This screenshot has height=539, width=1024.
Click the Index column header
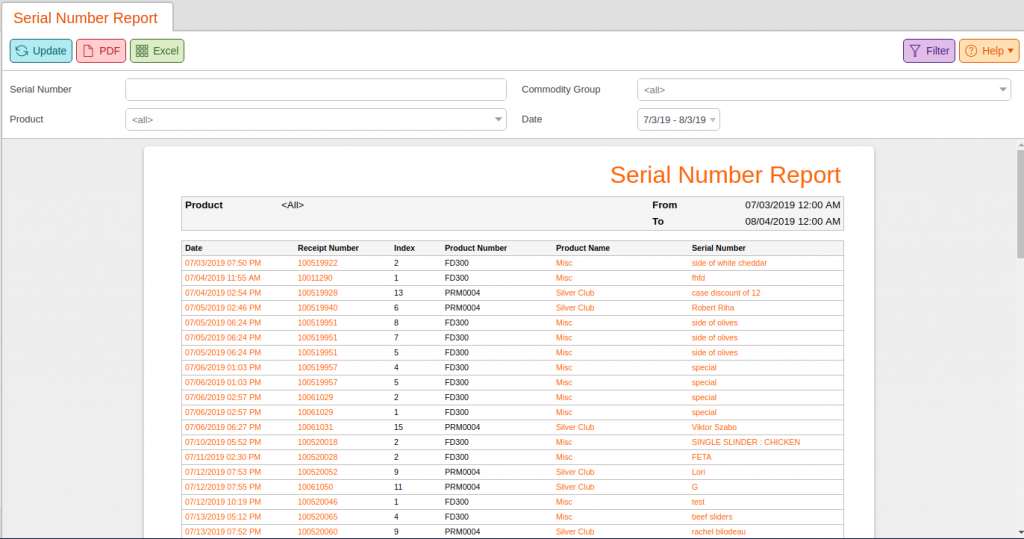point(404,248)
